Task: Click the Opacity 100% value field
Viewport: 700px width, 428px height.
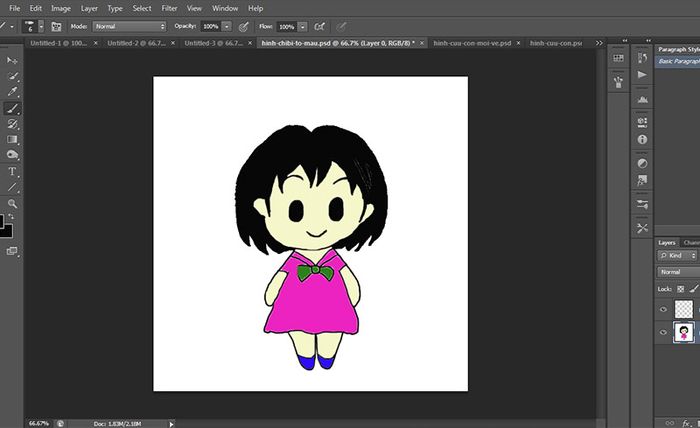Action: tap(211, 27)
